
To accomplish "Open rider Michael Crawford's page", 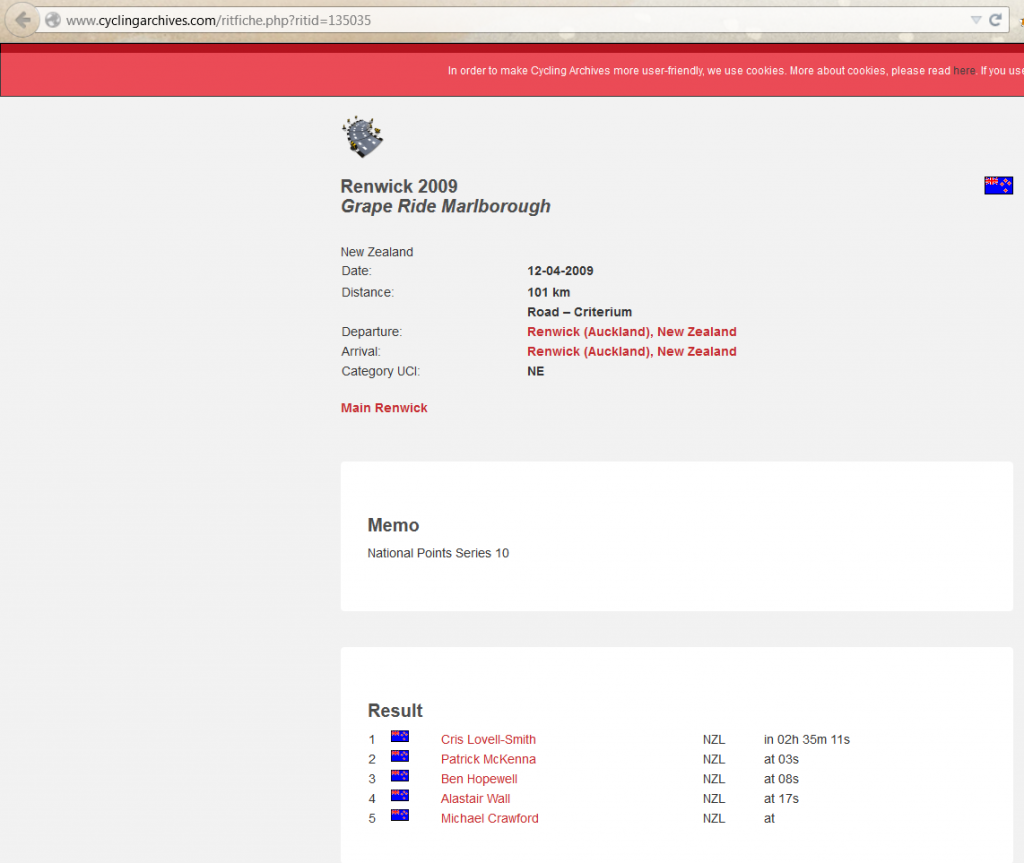I will [x=489, y=818].
